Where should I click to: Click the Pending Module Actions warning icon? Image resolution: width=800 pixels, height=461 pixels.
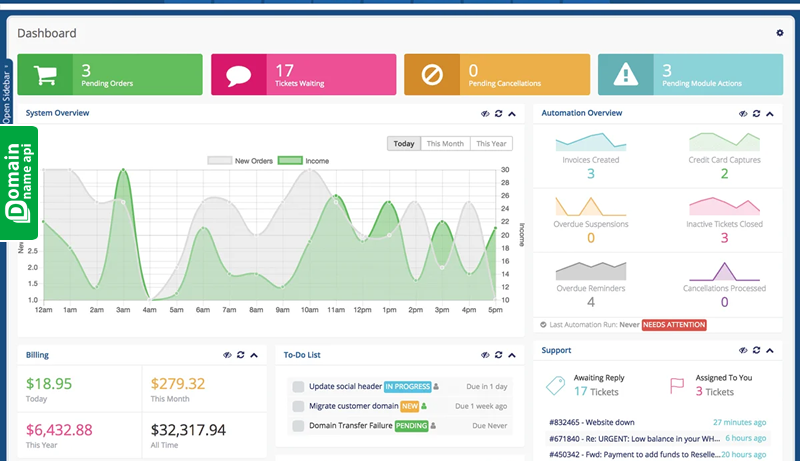coord(626,75)
